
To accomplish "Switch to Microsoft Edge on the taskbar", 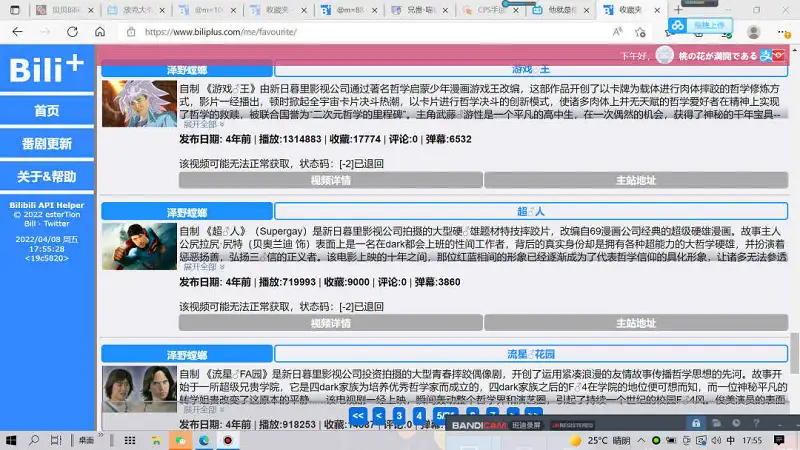I will (x=204, y=440).
